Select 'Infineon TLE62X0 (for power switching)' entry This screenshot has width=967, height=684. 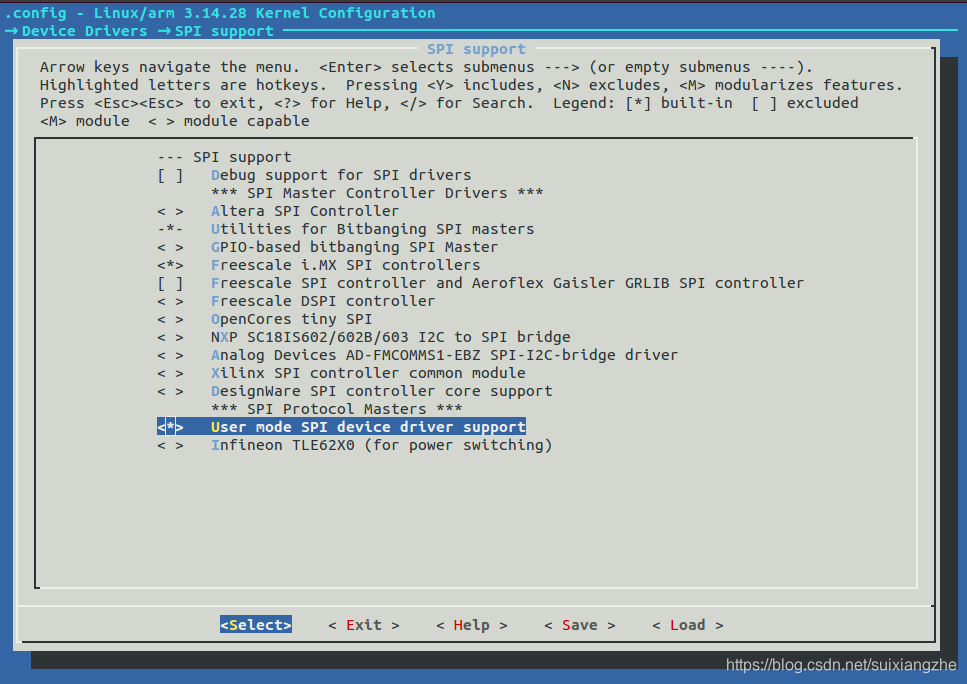[381, 445]
